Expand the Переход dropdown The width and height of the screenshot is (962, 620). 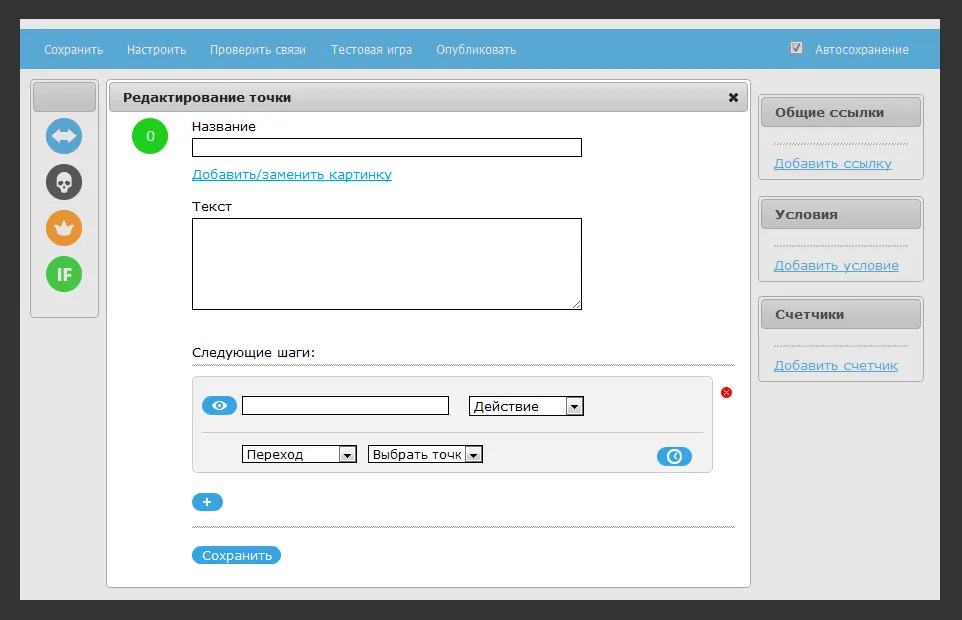click(299, 454)
